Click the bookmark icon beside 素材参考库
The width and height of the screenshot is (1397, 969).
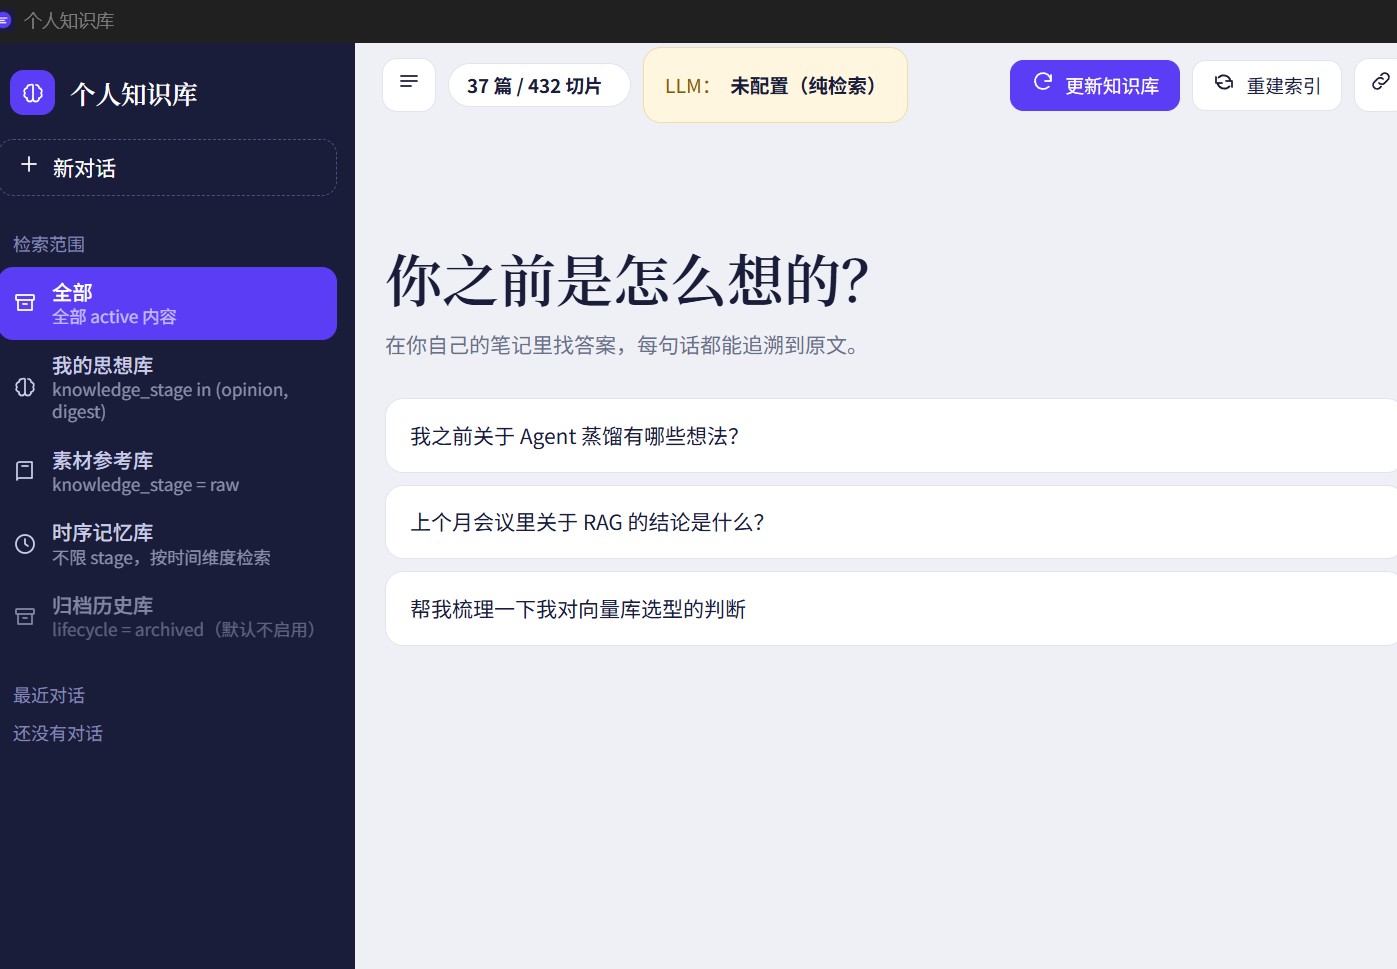tap(25, 471)
